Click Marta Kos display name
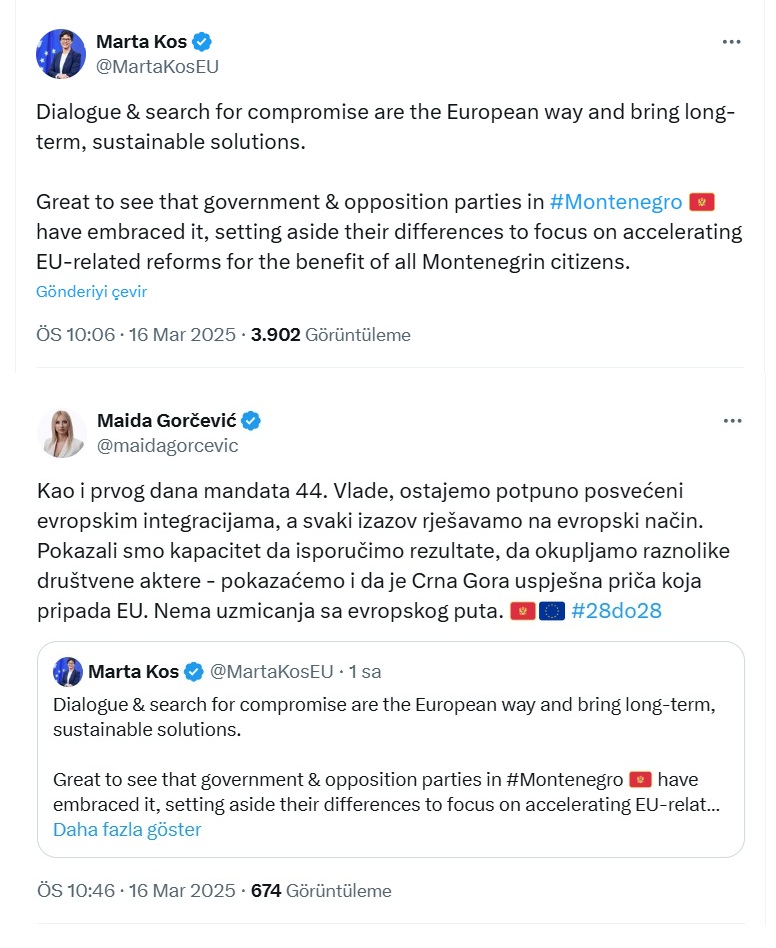Viewport: 776px width, 948px height. point(141,42)
